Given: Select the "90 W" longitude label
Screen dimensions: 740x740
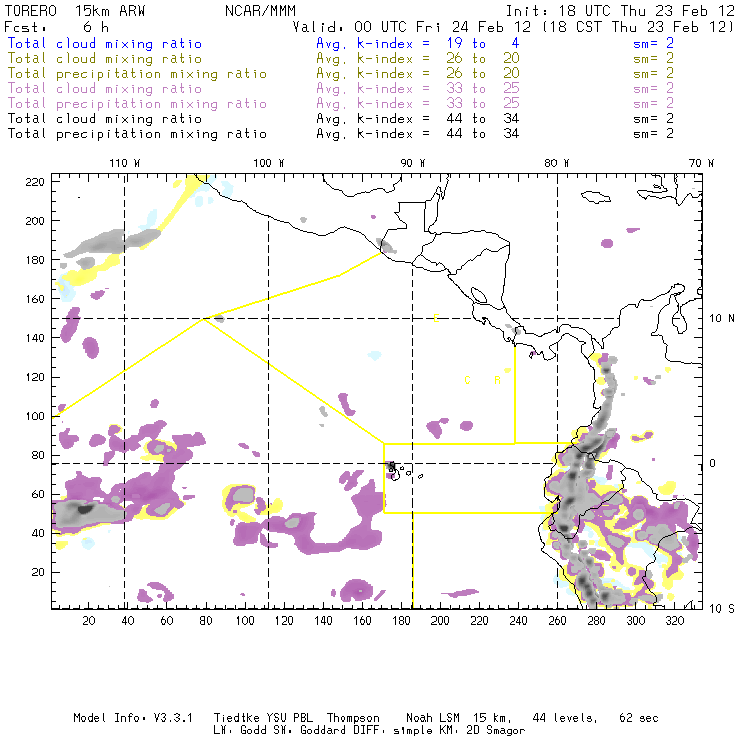Looking at the screenshot, I should pos(413,163).
